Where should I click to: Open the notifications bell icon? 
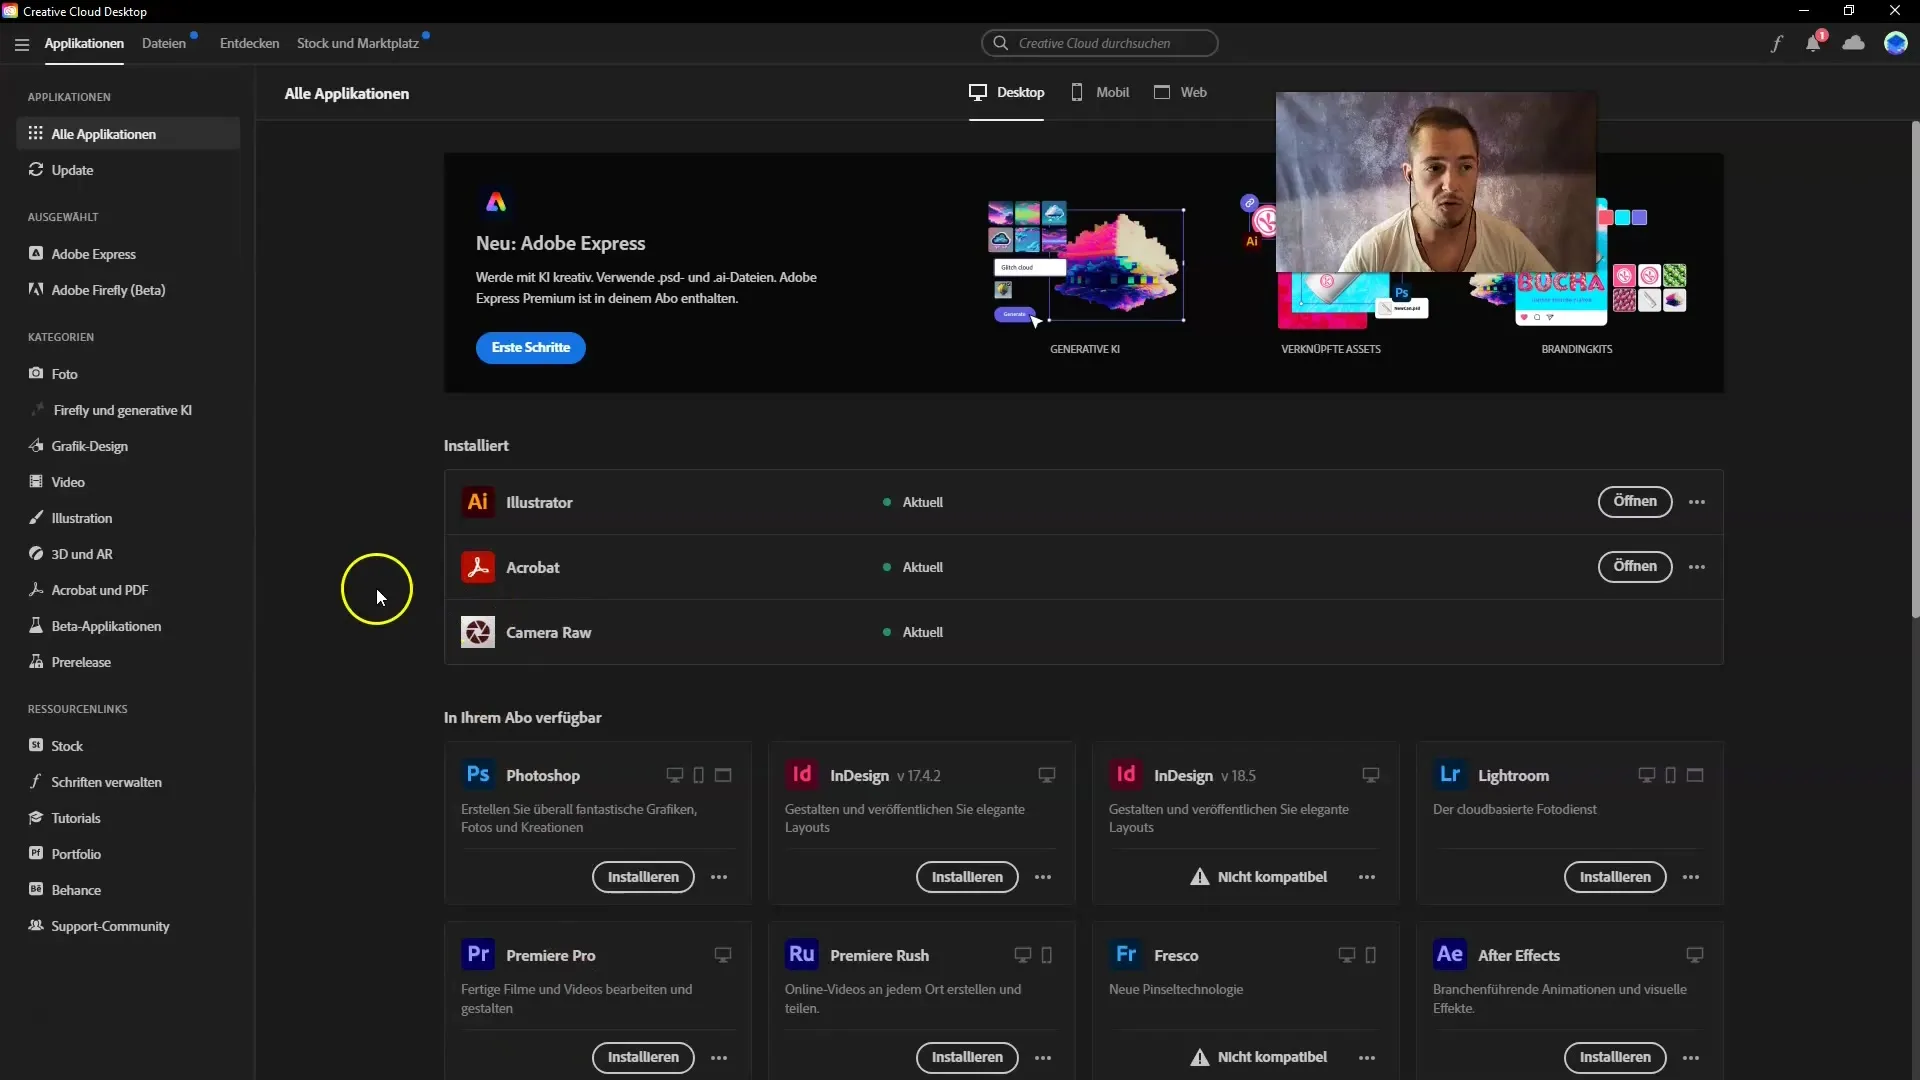pyautogui.click(x=1813, y=43)
